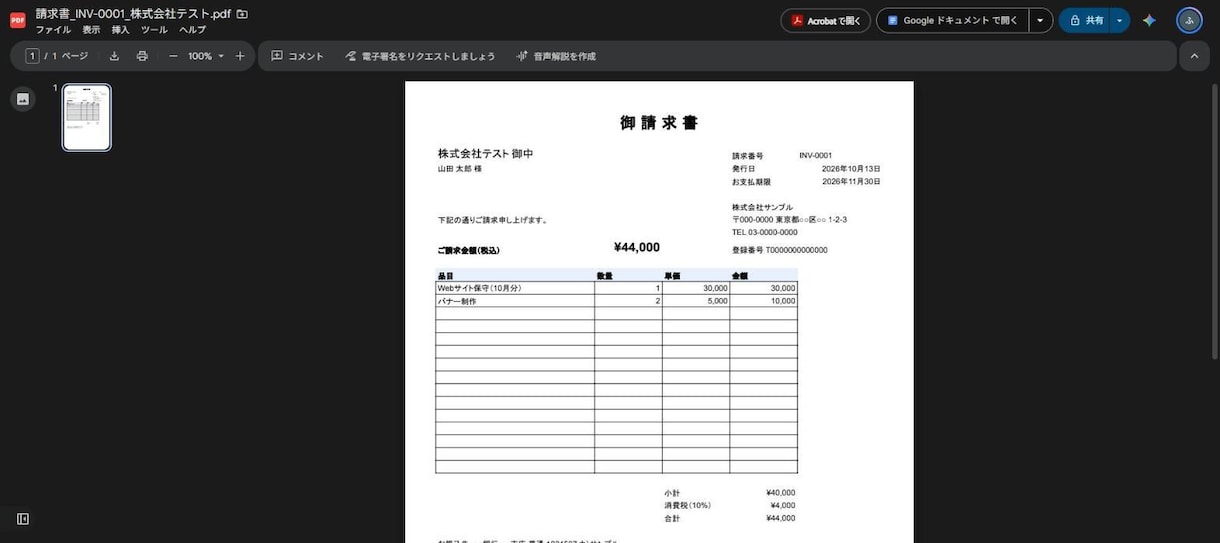Open the account avatar

coord(1189,20)
